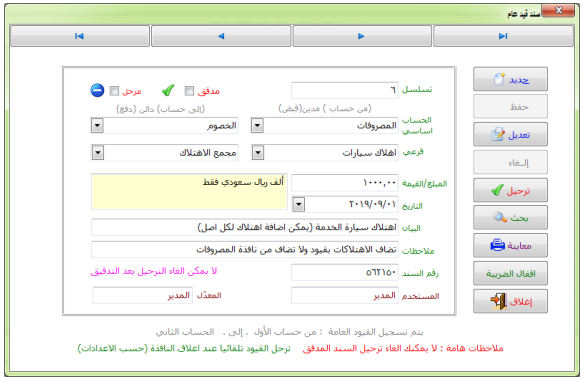Click the رقم السند voucher number field
Image resolution: width=584 pixels, height=378 pixels.
[345, 273]
